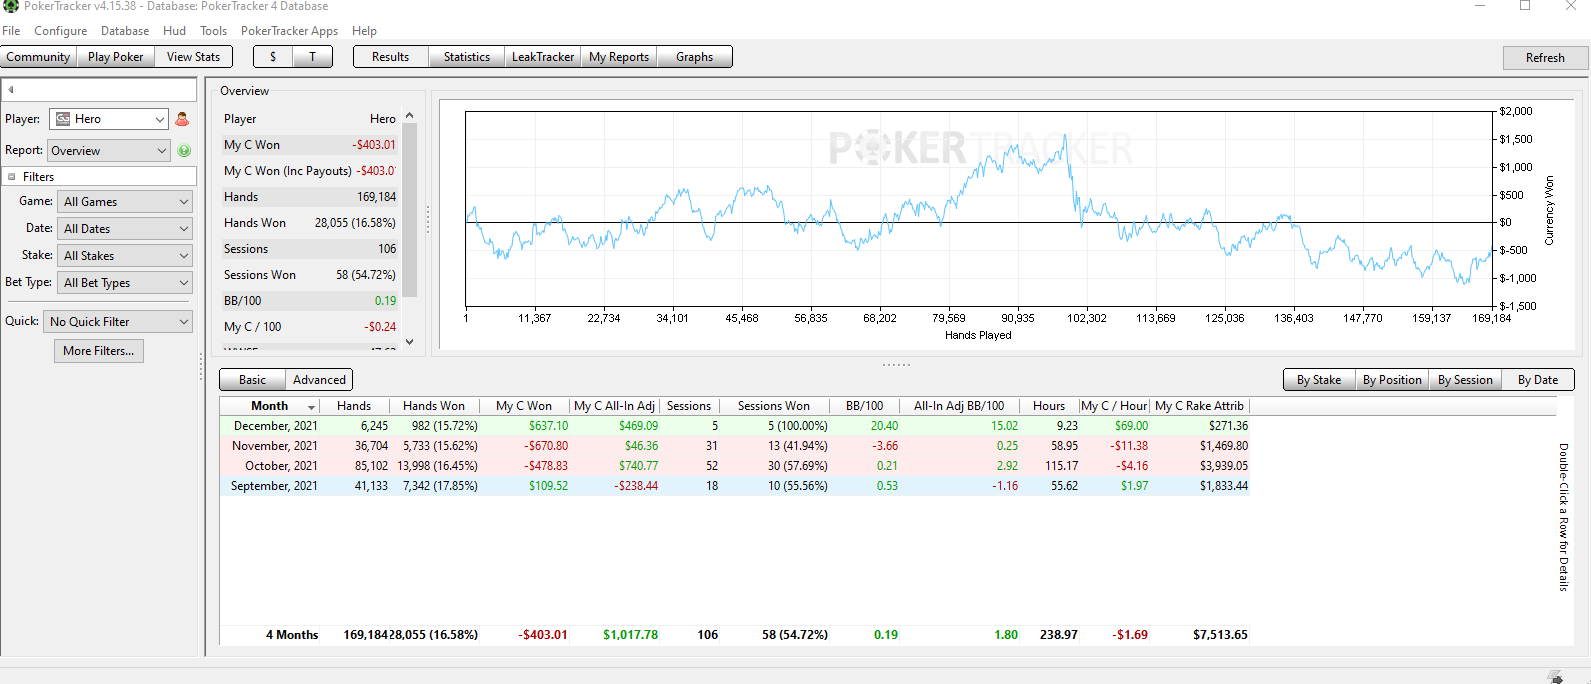Click the Sessions Won overview stat
This screenshot has width=1591, height=684.
point(310,275)
